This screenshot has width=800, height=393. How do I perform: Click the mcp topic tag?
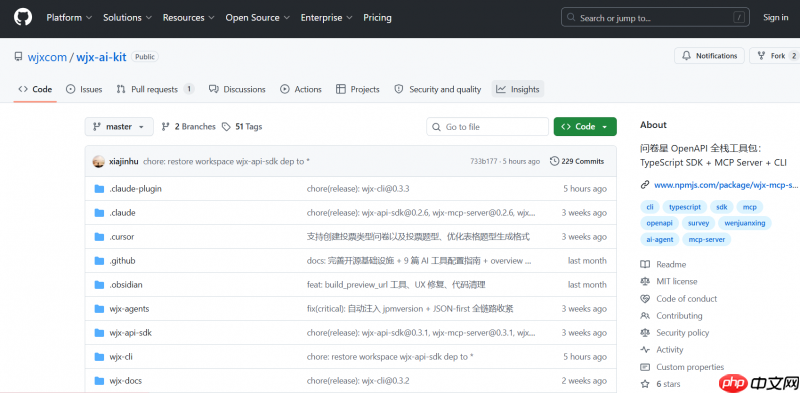[x=749, y=207]
